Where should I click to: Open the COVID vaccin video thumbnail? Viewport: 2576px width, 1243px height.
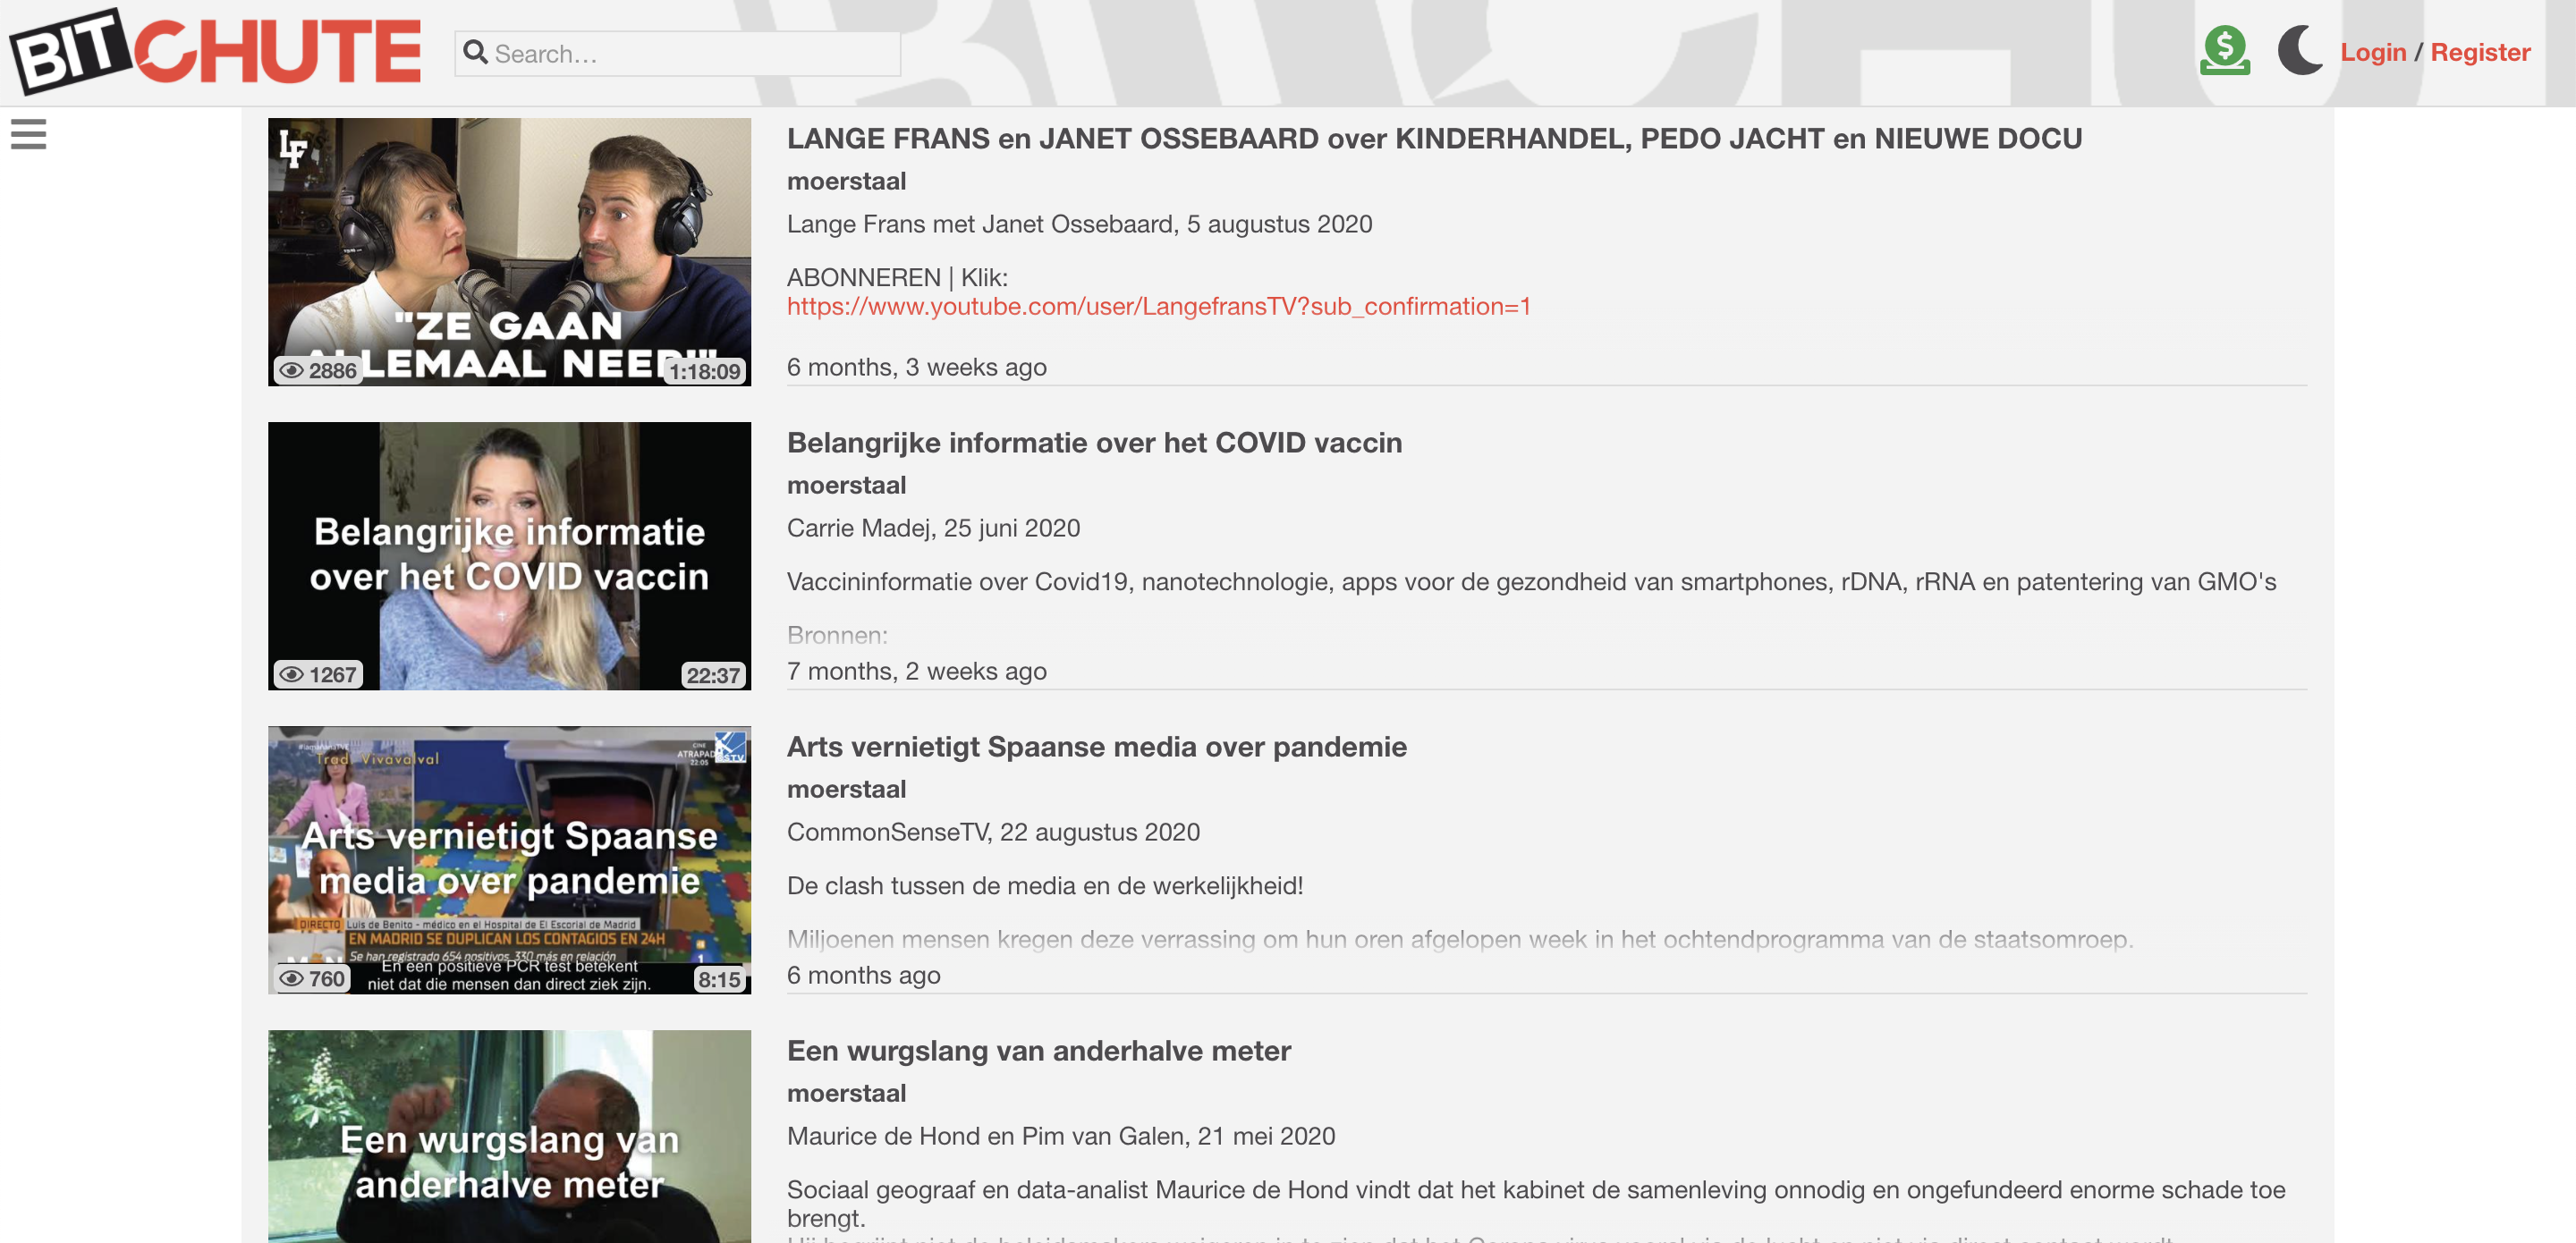509,556
